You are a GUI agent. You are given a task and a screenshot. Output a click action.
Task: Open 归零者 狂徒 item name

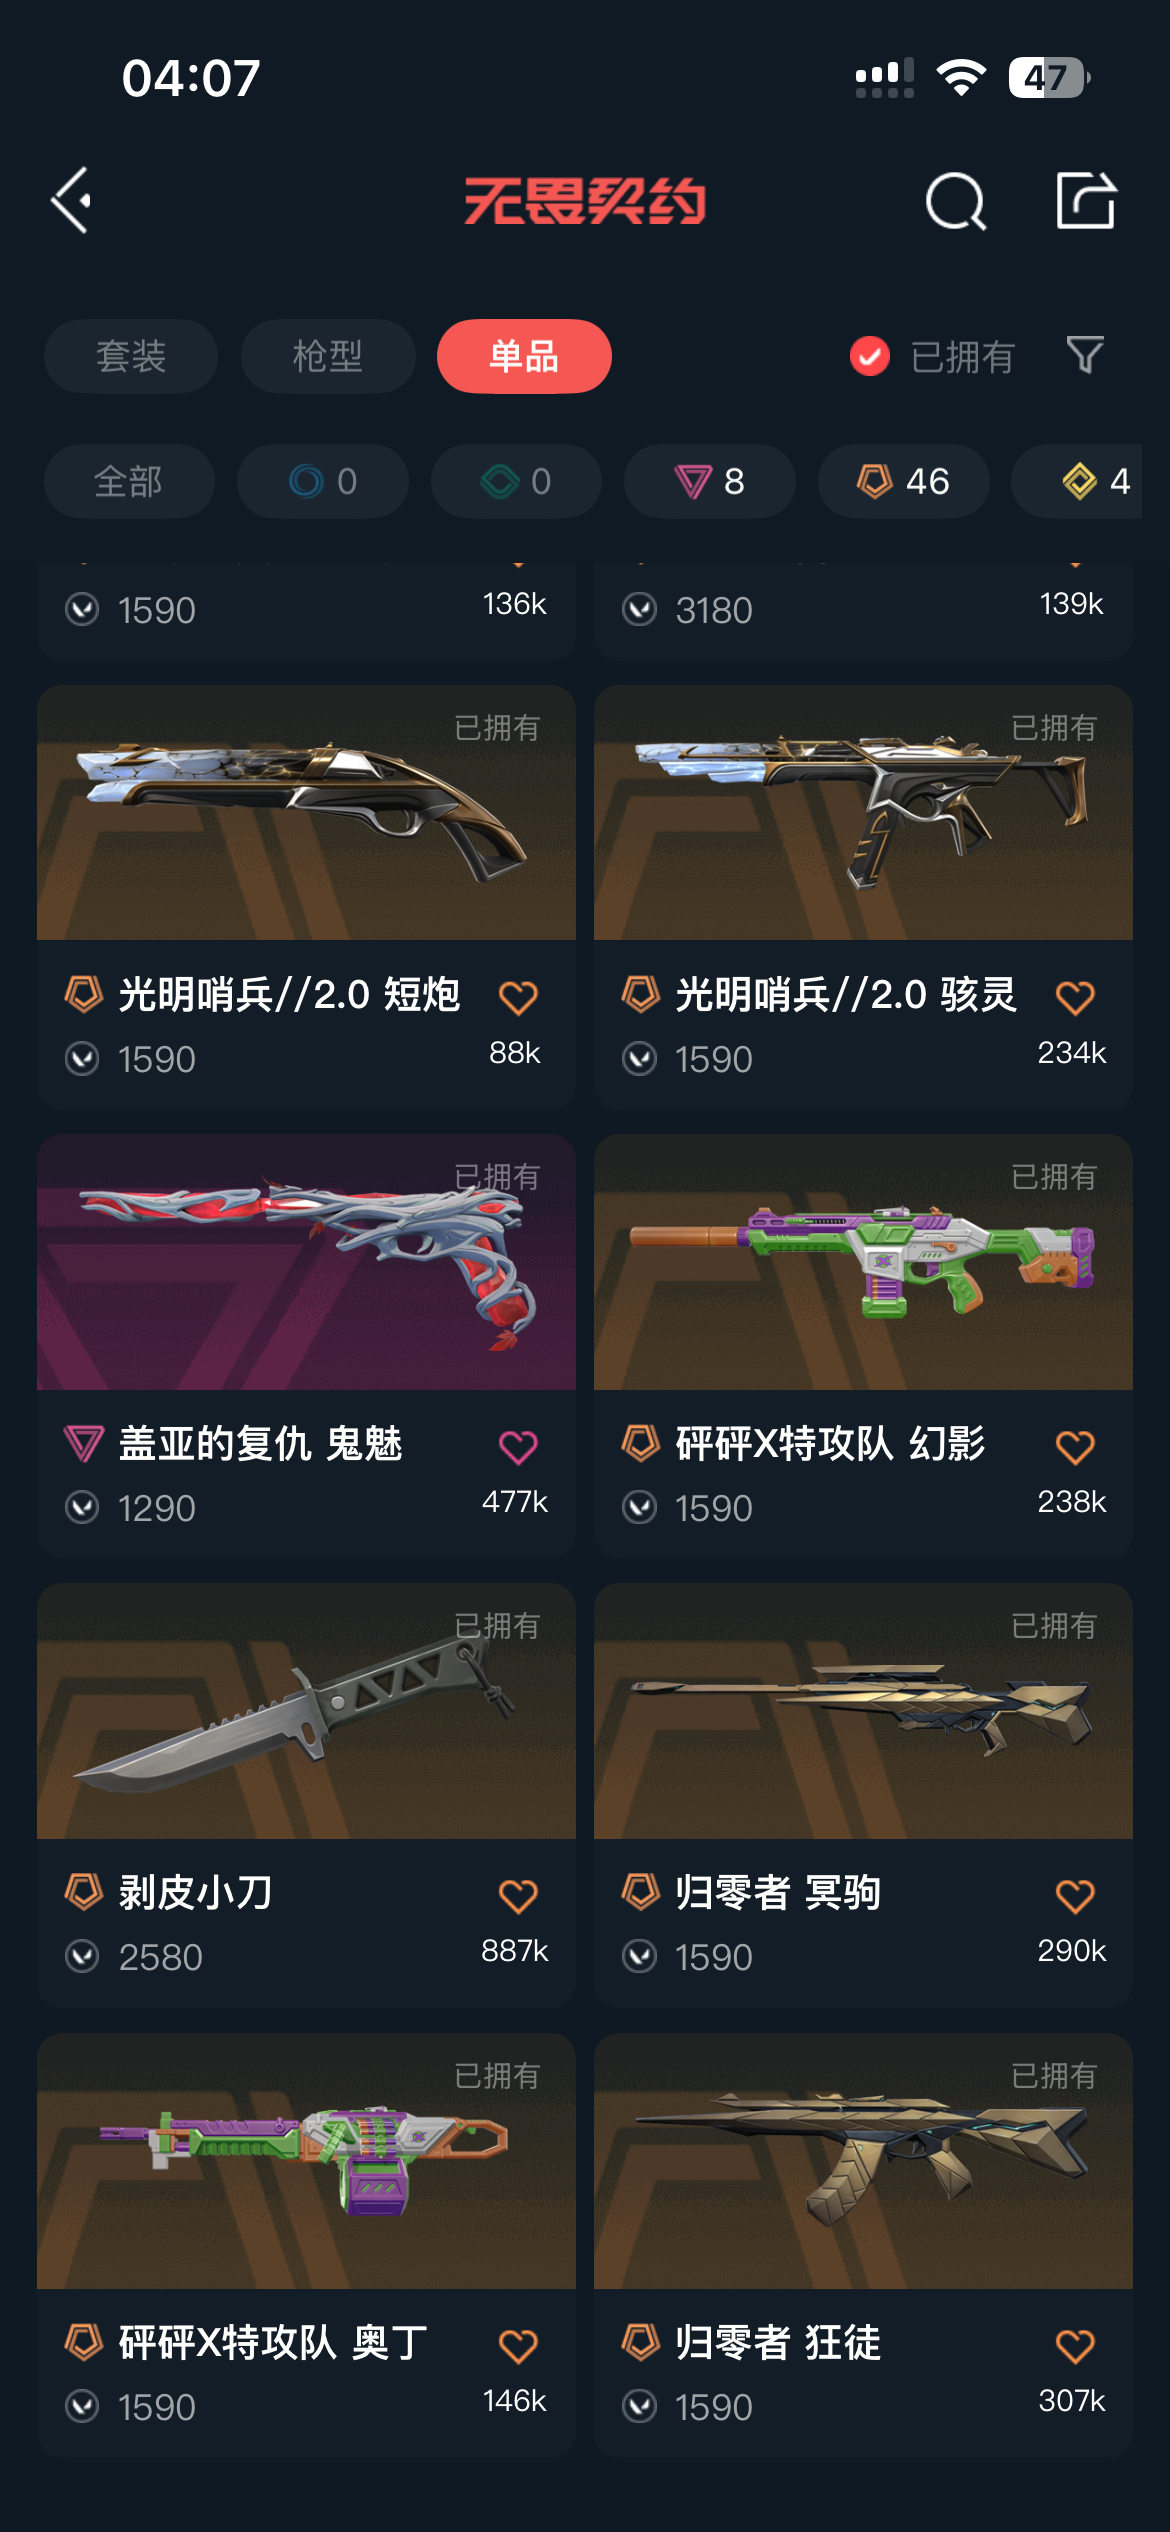778,2342
